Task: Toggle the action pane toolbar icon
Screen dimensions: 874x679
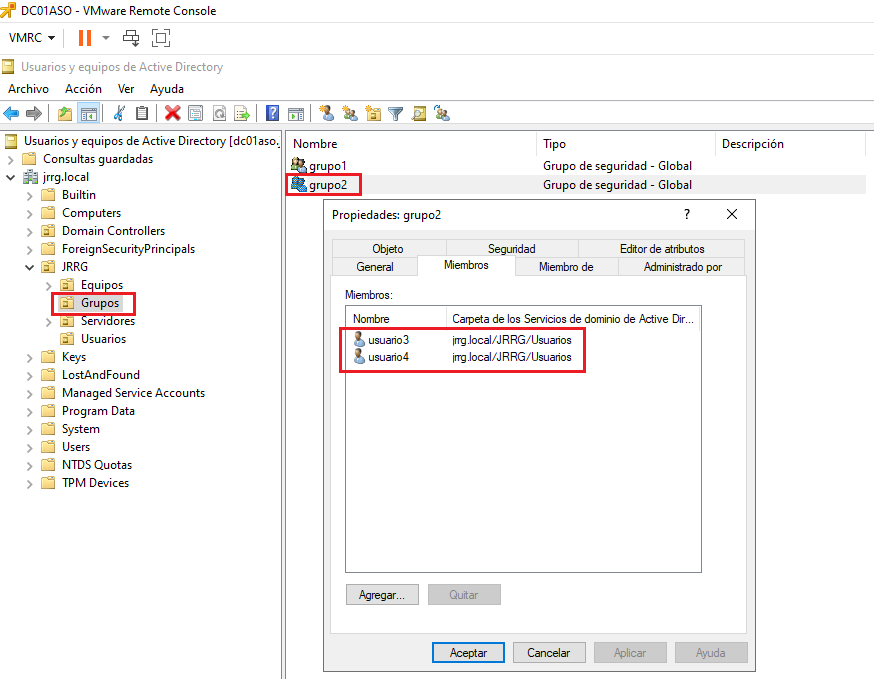Action: 296,114
